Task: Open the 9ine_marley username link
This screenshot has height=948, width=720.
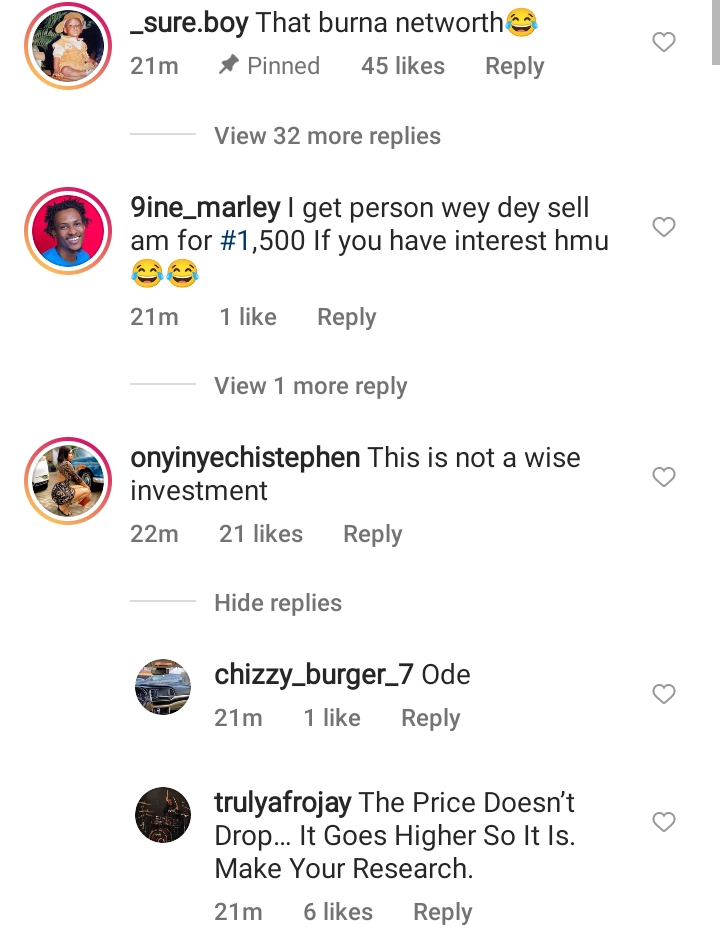Action: (205, 208)
